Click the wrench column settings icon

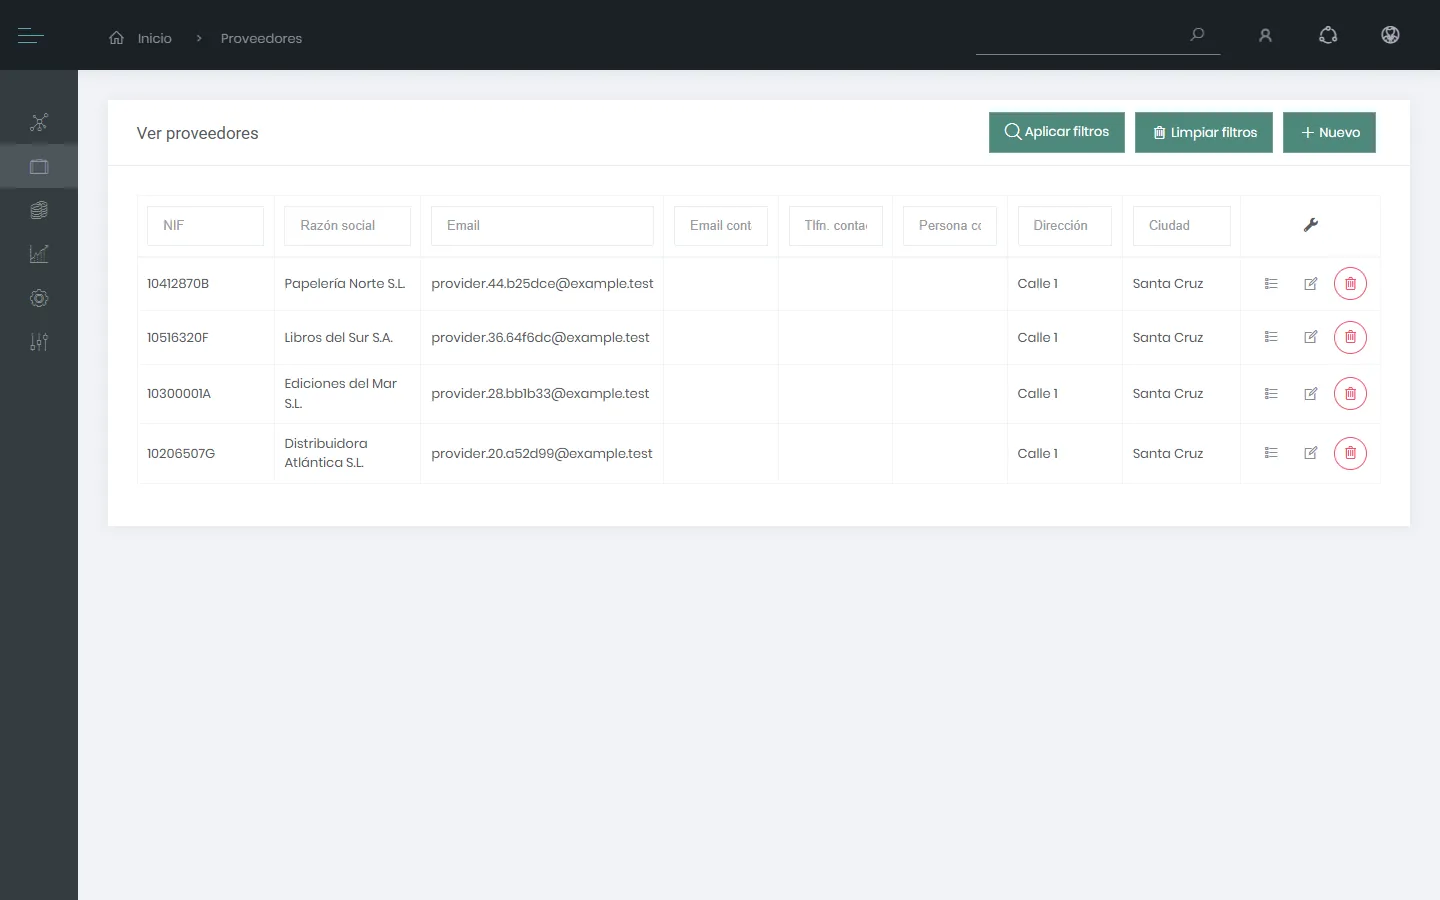pyautogui.click(x=1311, y=225)
